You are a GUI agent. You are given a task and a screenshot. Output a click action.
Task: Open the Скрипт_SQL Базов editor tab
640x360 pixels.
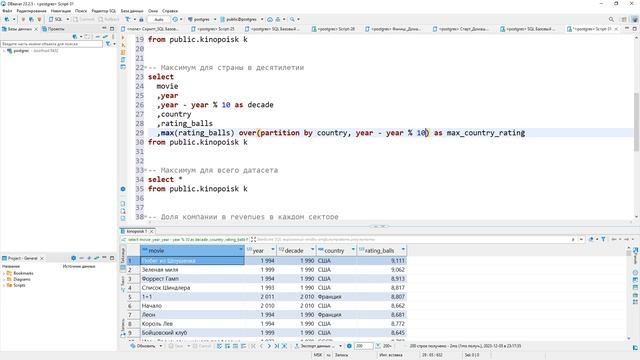[149, 29]
